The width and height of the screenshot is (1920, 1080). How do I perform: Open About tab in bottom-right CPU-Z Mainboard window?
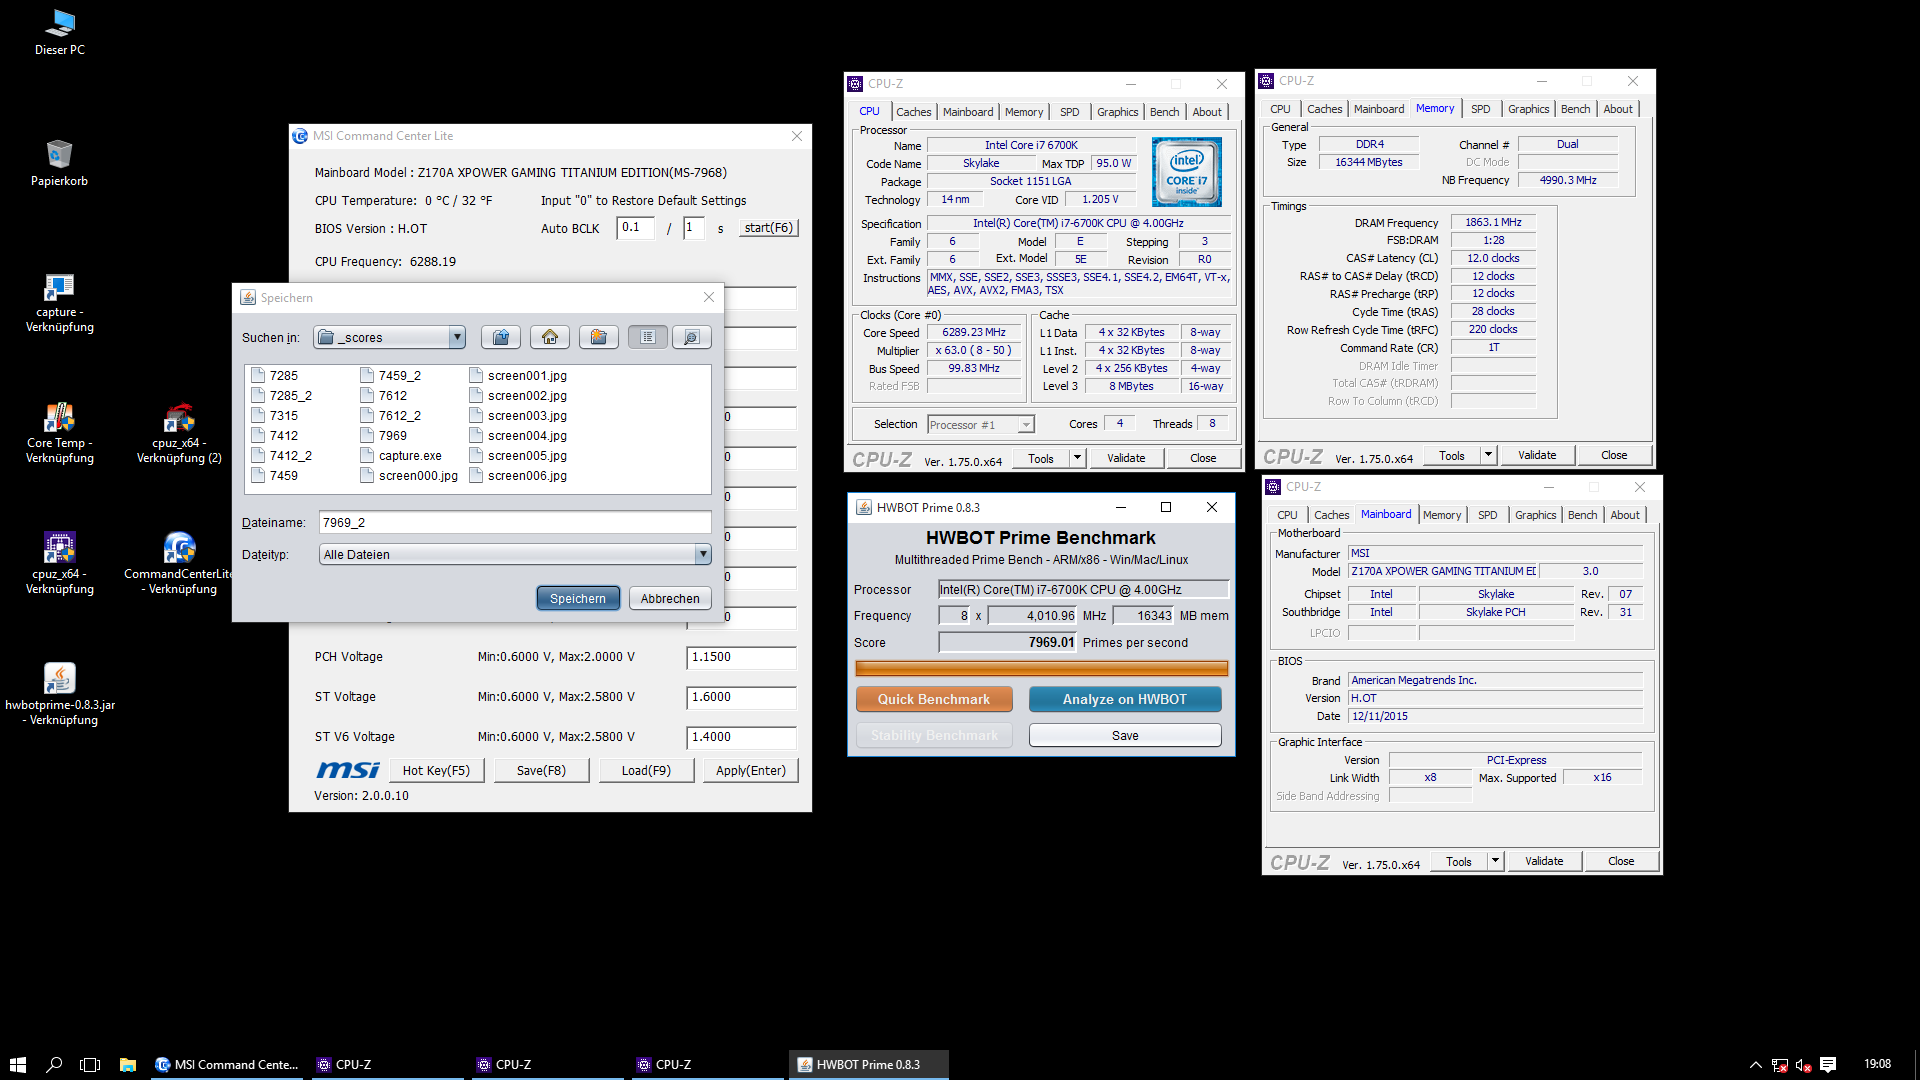1625,515
